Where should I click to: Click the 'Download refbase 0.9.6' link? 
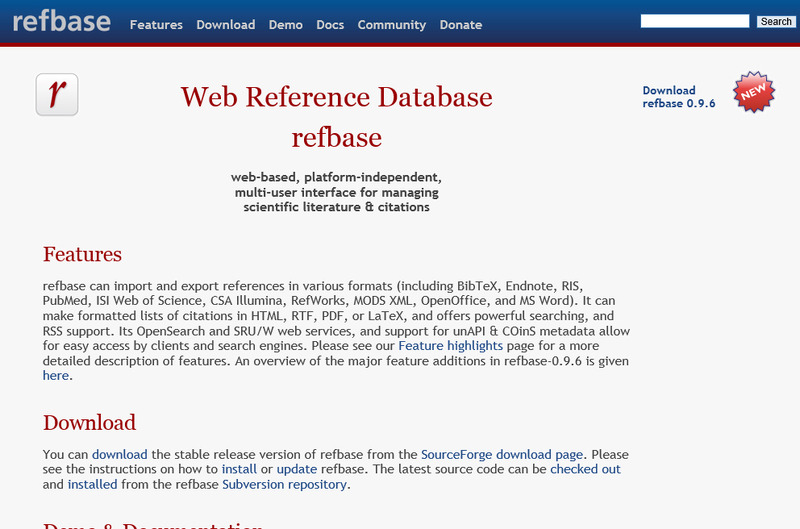(678, 97)
